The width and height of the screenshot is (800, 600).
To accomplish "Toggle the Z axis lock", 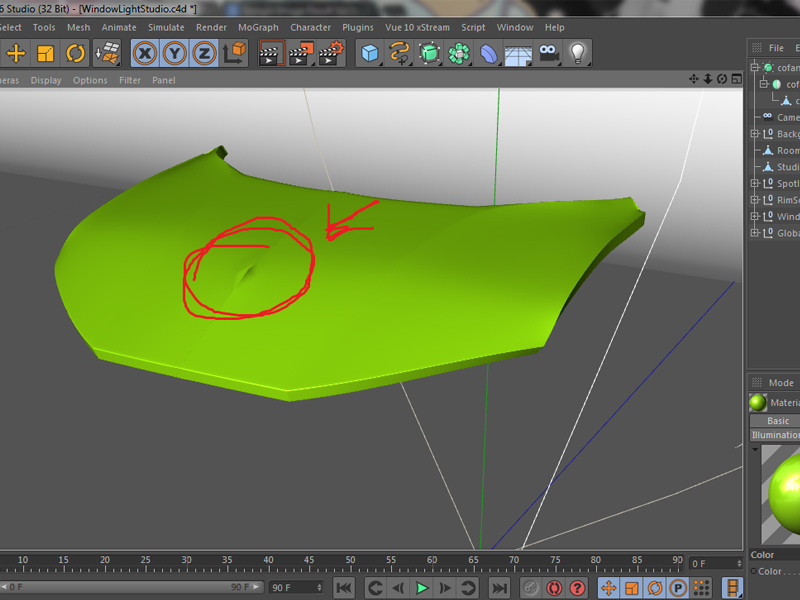I will click(204, 53).
